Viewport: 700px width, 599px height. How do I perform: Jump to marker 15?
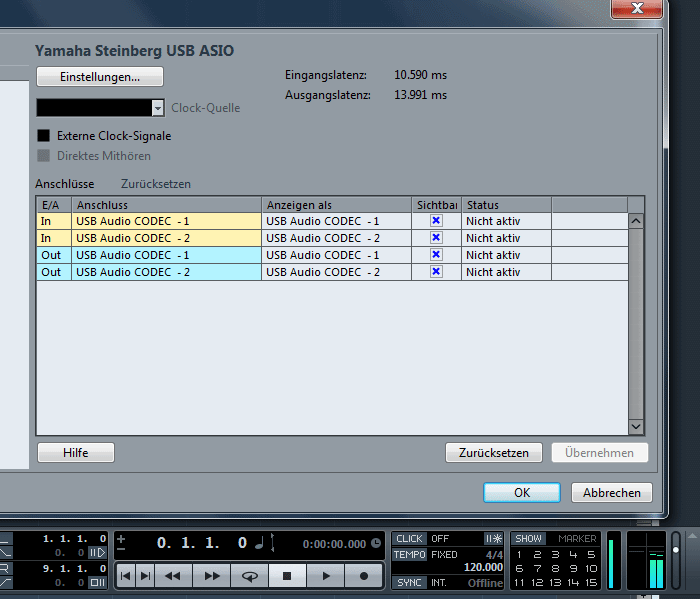click(x=591, y=582)
